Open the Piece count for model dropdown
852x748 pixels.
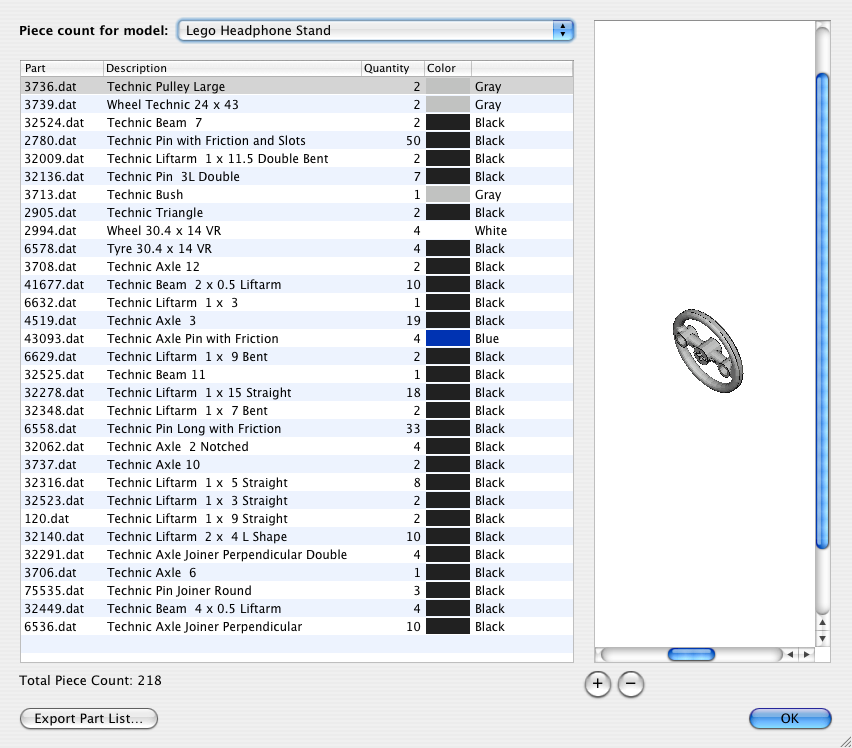[x=375, y=30]
